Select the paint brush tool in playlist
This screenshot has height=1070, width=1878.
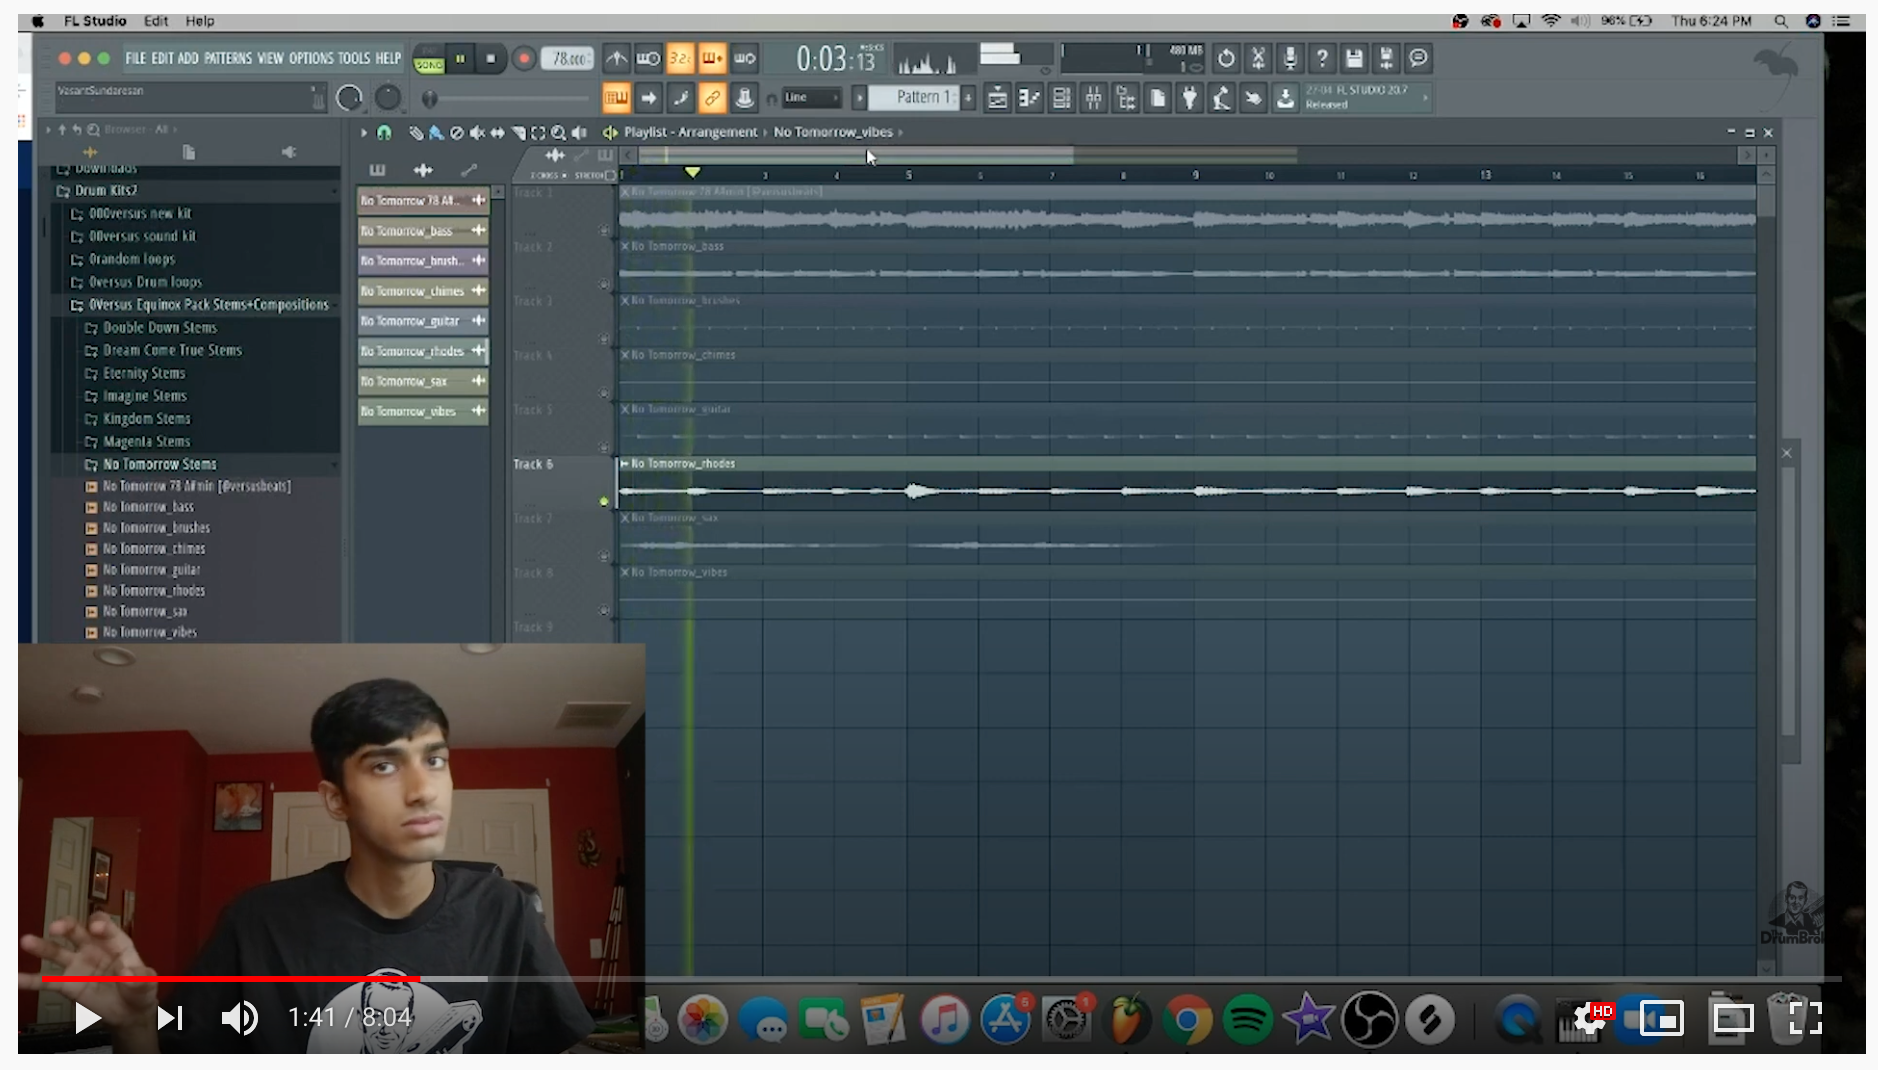tap(436, 132)
